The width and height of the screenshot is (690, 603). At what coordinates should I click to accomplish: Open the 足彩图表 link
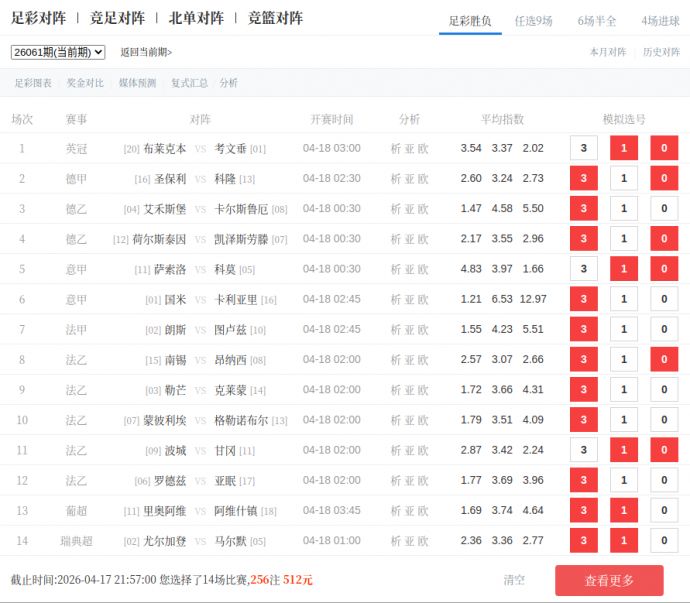click(33, 83)
